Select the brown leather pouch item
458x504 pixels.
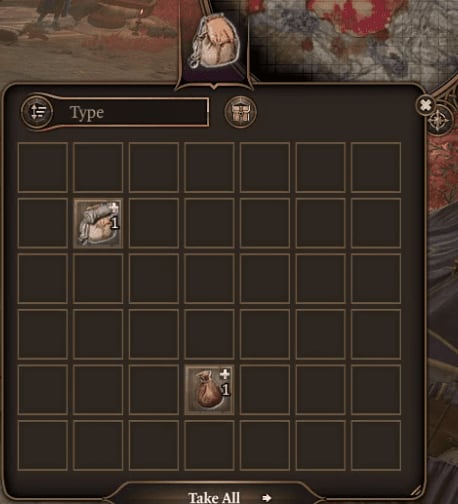[209, 390]
